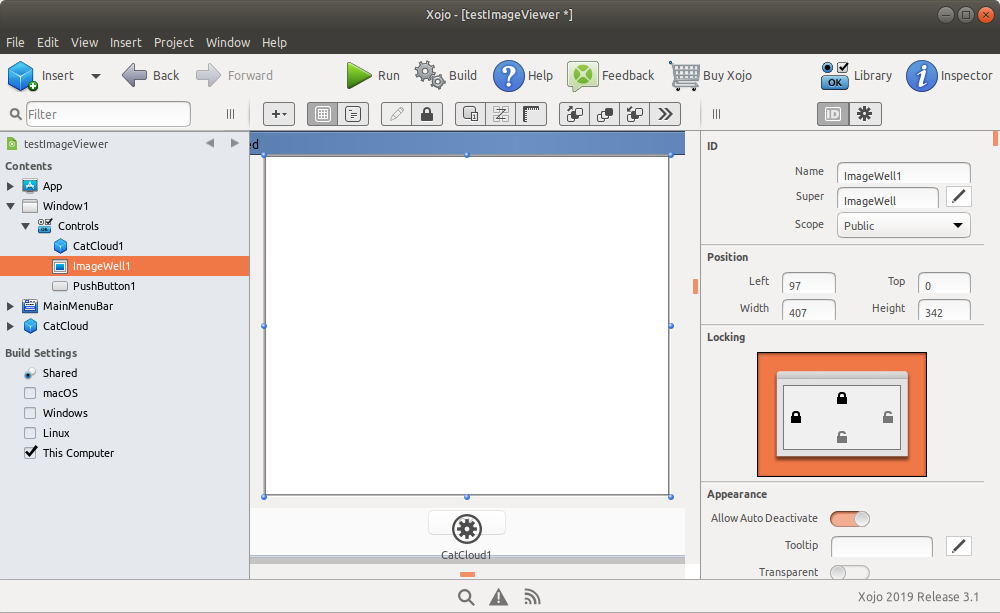Show the Inspector panel

[949, 76]
